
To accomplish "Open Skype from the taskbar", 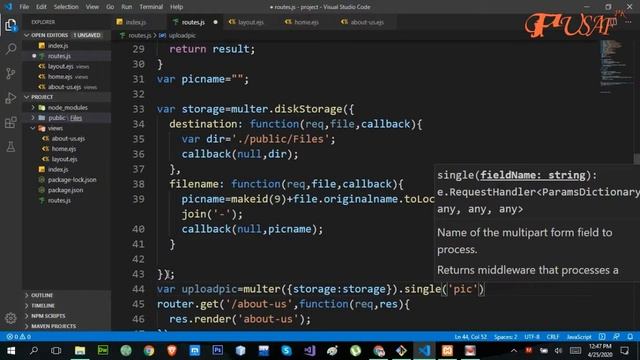I will tap(287, 351).
